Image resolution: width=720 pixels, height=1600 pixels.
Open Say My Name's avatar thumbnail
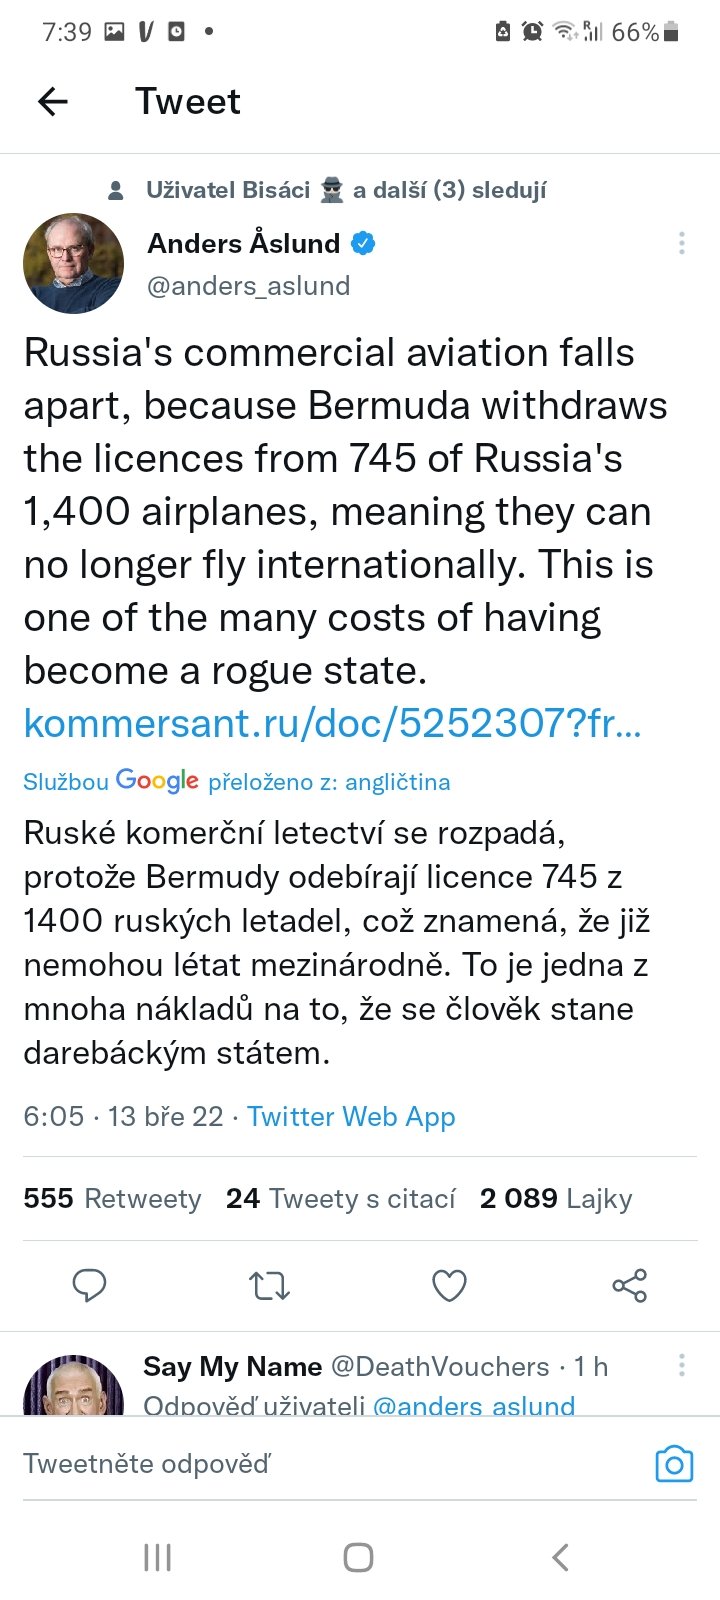pyautogui.click(x=73, y=1388)
